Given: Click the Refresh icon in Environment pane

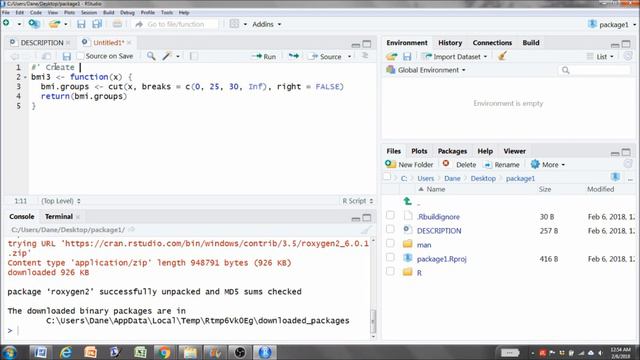Looking at the screenshot, I should 628,56.
